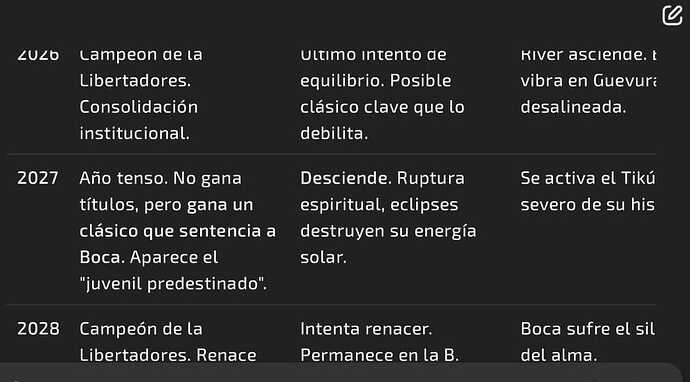
Task: Click the "Desciende. Ruptura" cell heading
Action: [x=382, y=178]
